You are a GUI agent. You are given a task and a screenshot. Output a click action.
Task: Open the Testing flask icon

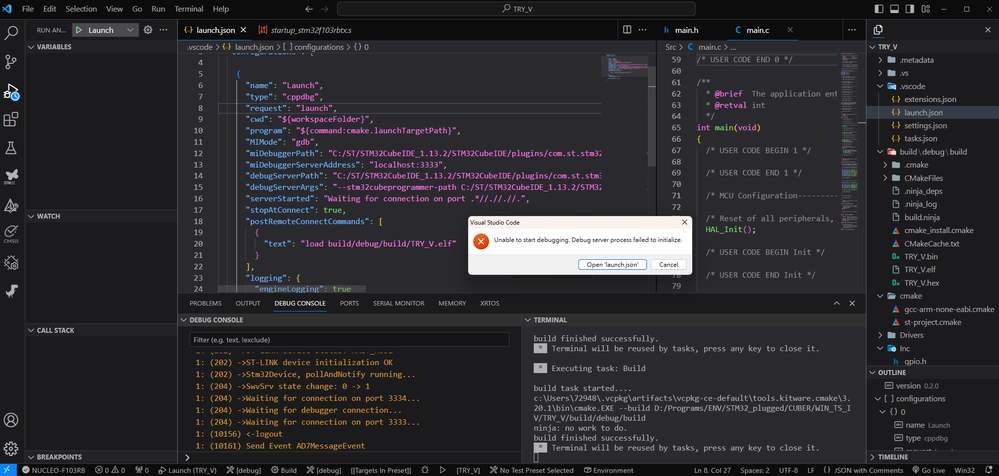coord(12,148)
